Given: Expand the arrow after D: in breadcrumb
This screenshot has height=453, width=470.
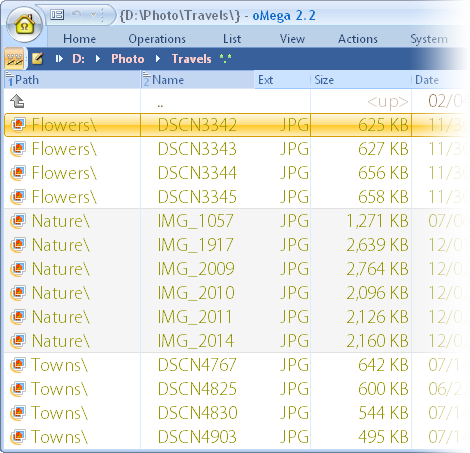Looking at the screenshot, I should 98,59.
